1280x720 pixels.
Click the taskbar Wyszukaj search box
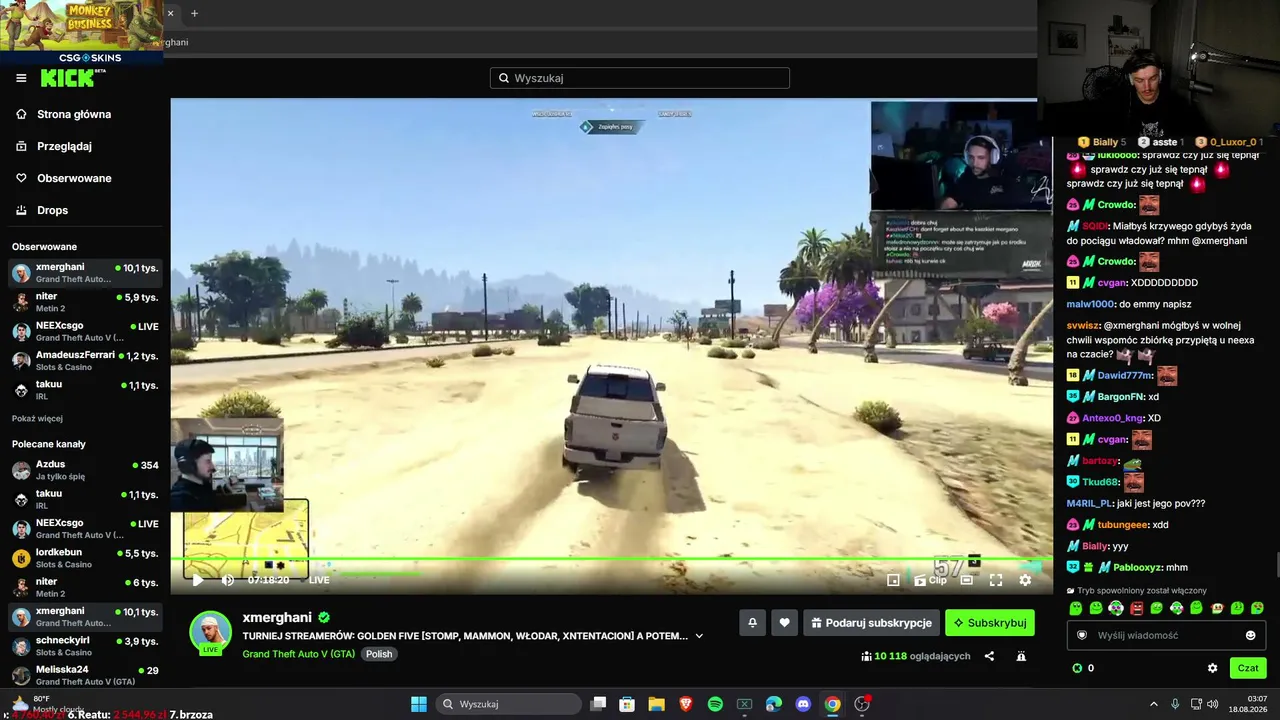click(507, 704)
